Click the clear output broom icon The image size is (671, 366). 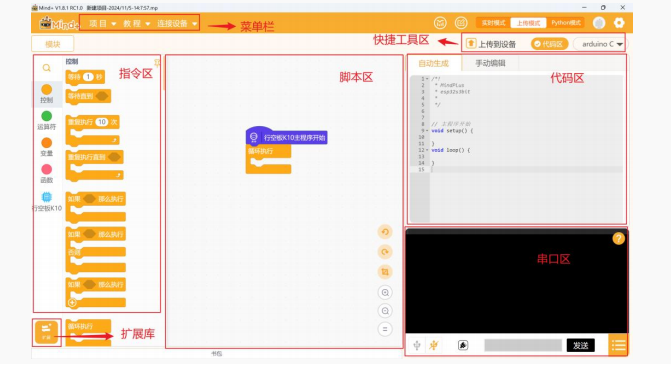pos(463,345)
